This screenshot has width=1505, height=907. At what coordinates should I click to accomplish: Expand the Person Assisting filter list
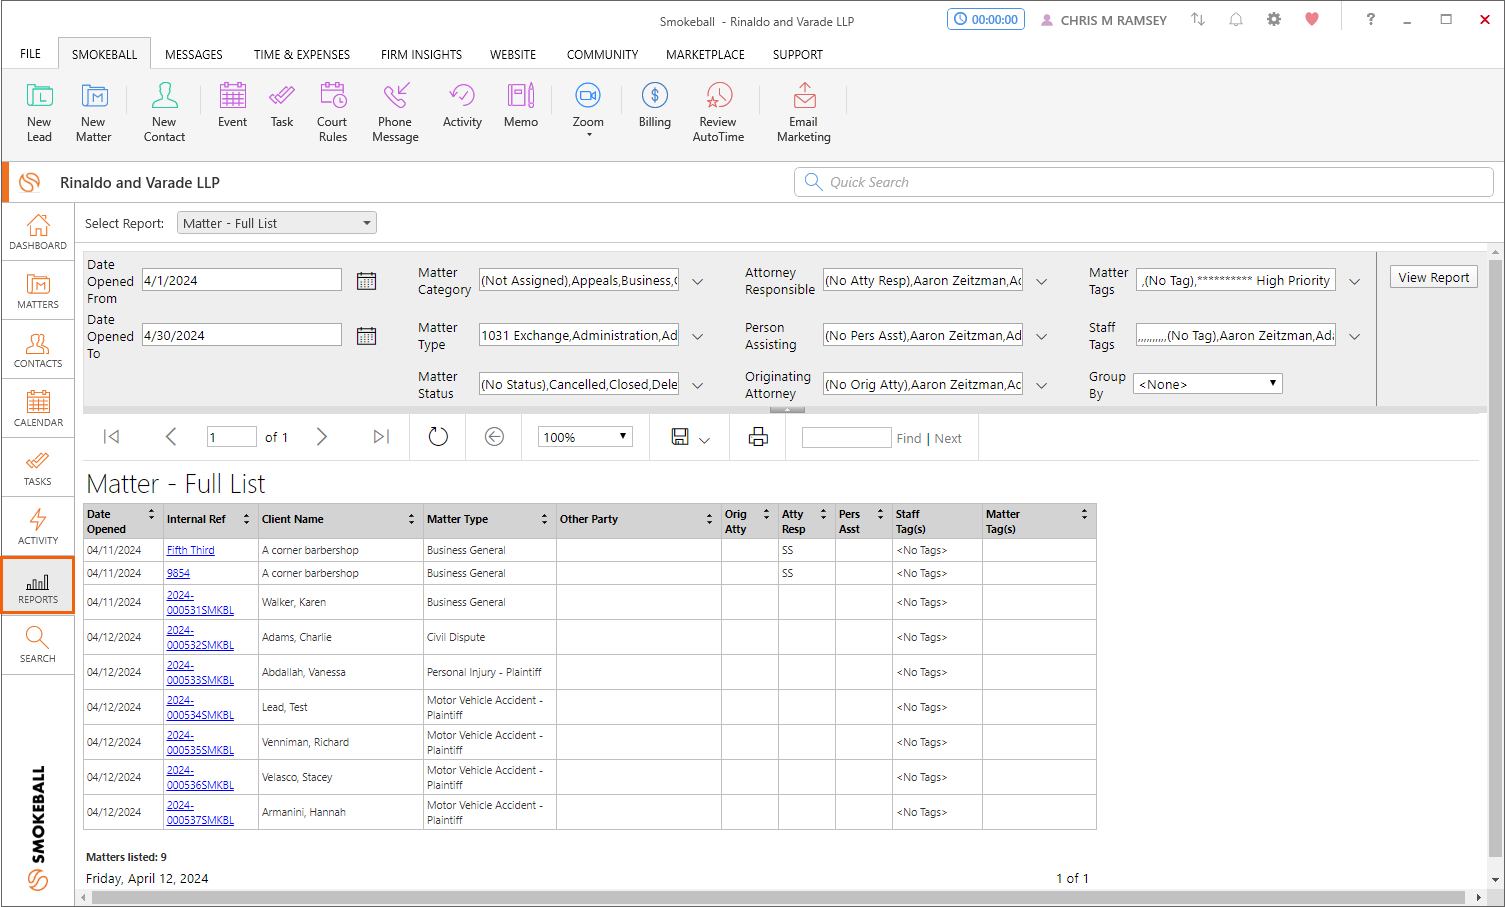[1042, 337]
